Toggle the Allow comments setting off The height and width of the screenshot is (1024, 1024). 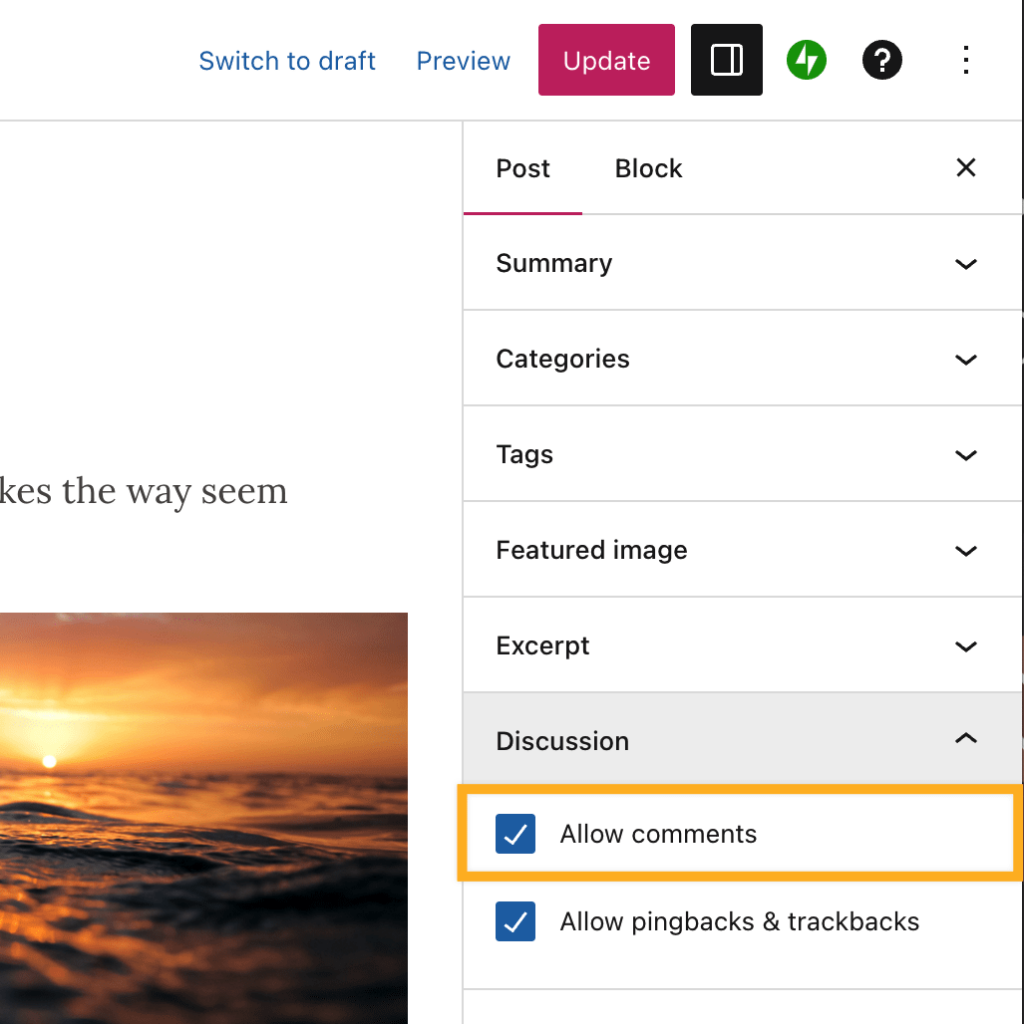(514, 834)
